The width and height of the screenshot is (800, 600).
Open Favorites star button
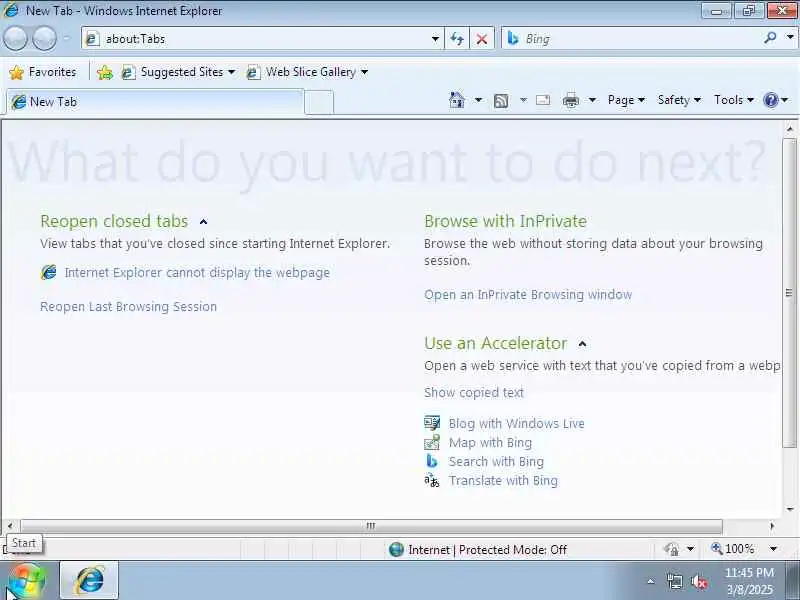pos(43,72)
